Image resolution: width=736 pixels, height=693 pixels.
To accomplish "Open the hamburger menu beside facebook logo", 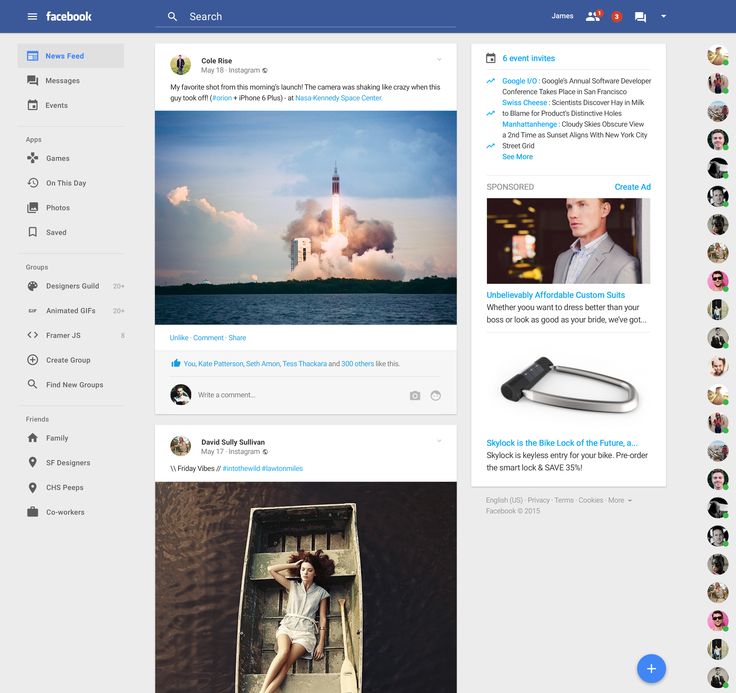I will (x=32, y=16).
